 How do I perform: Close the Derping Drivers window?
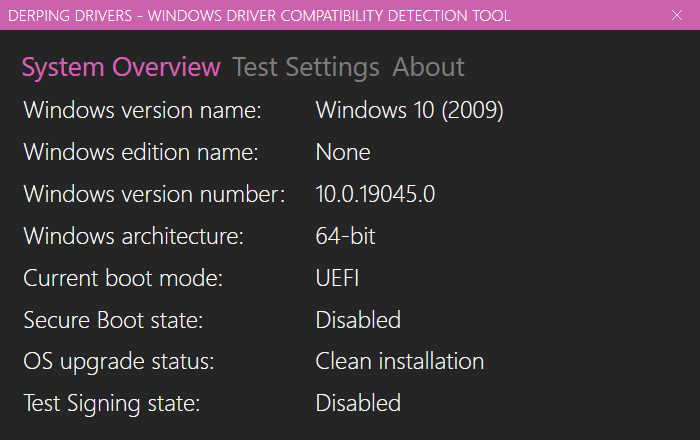pyautogui.click(x=677, y=15)
